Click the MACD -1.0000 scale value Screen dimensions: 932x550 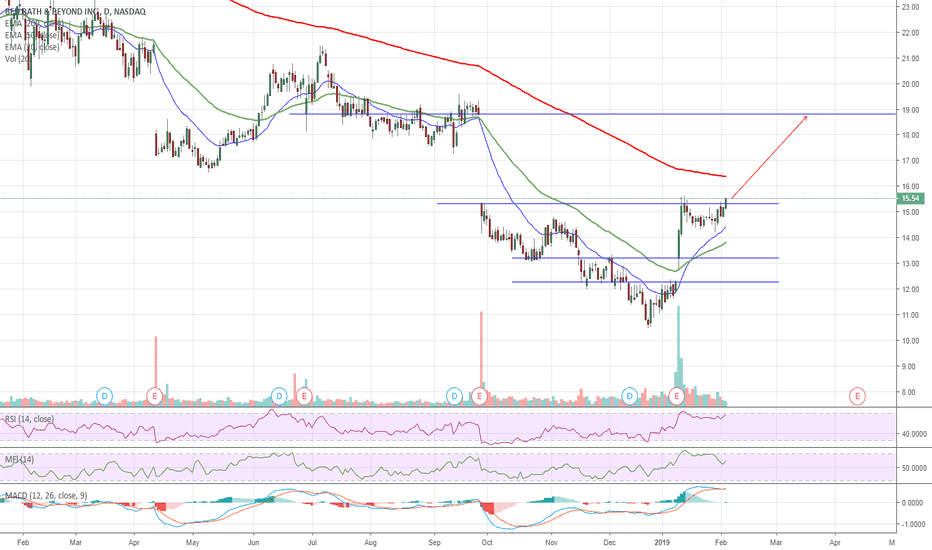tap(912, 524)
